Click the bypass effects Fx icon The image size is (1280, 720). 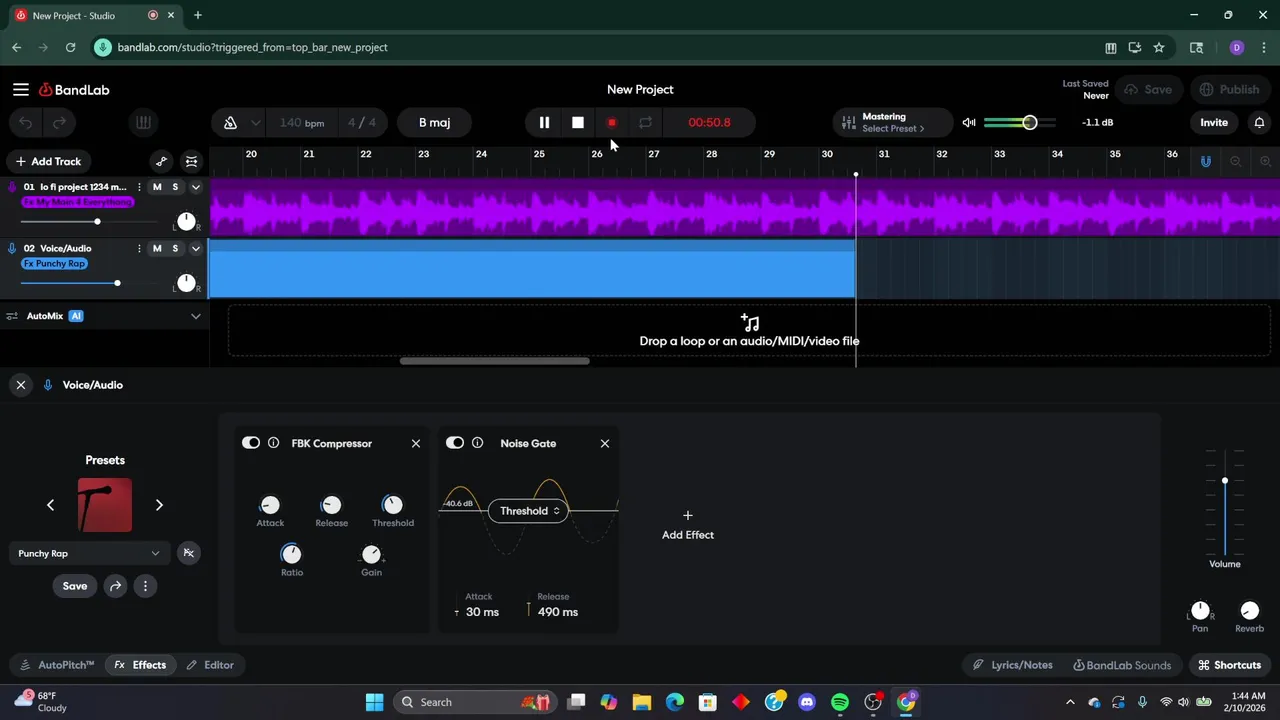188,553
